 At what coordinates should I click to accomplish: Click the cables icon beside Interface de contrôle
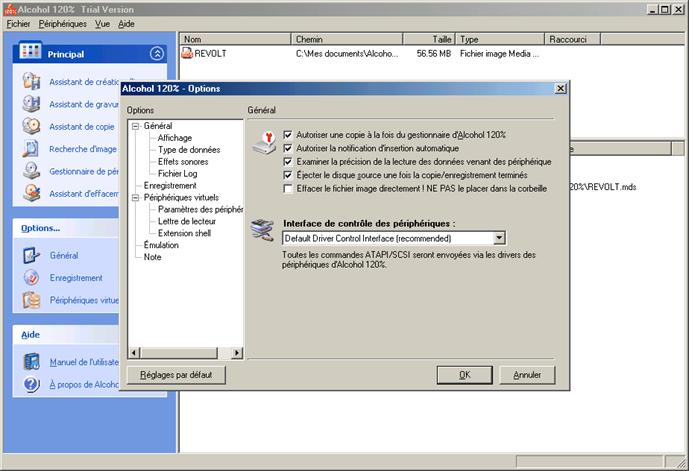[262, 230]
